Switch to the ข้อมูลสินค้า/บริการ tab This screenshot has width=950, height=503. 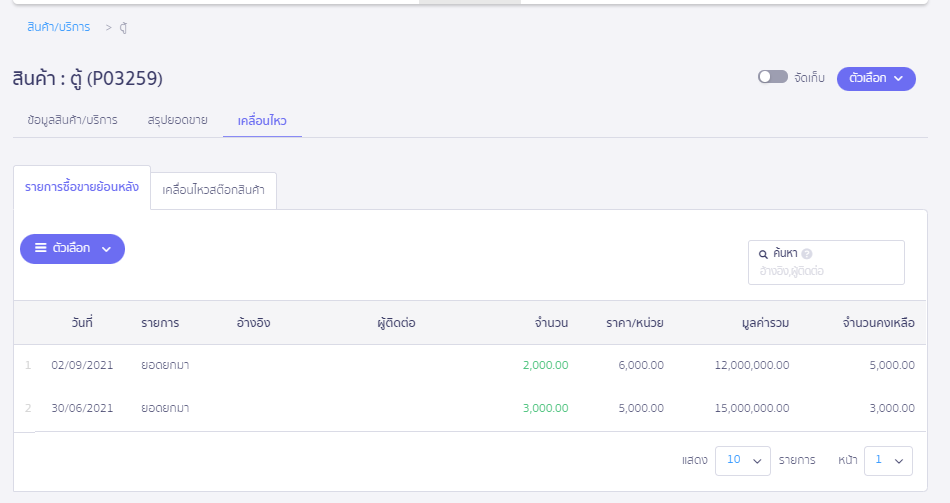coord(72,120)
